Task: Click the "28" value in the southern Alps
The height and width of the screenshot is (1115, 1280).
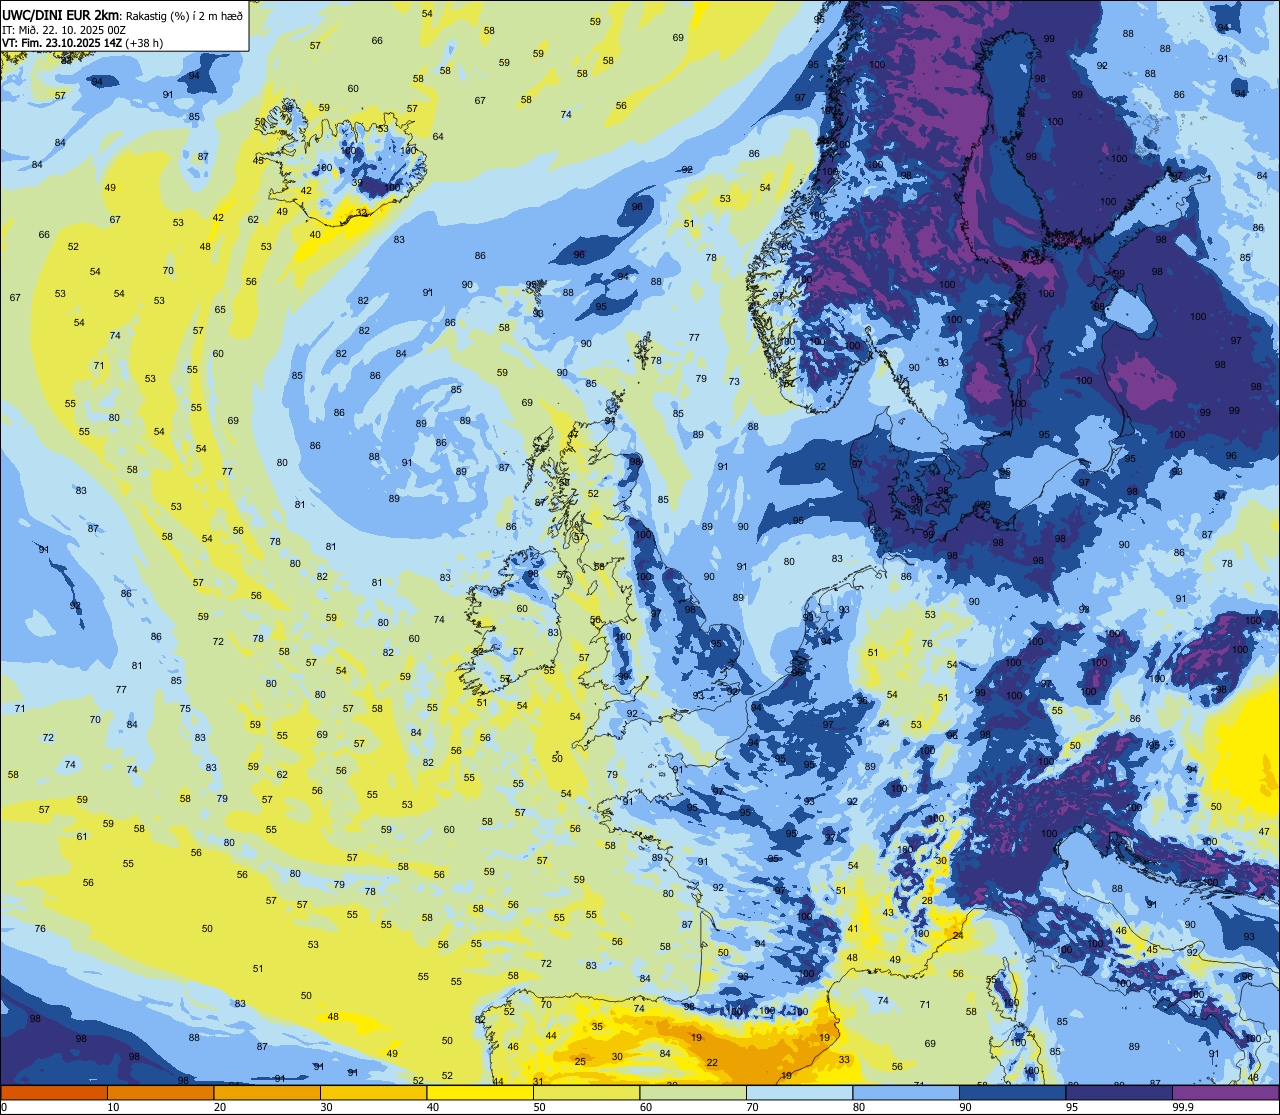Action: (927, 901)
